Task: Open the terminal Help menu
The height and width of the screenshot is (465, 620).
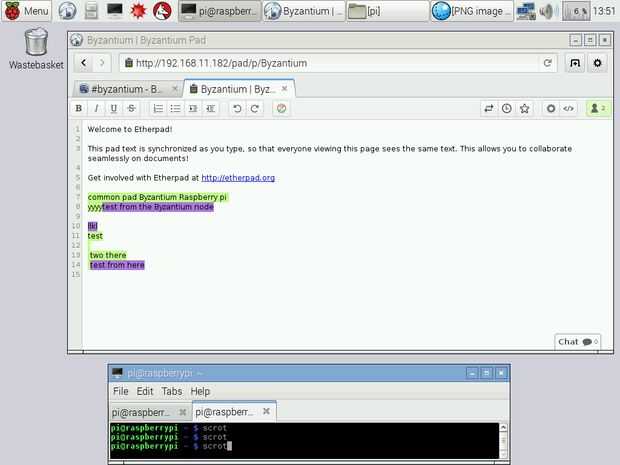Action: 200,391
